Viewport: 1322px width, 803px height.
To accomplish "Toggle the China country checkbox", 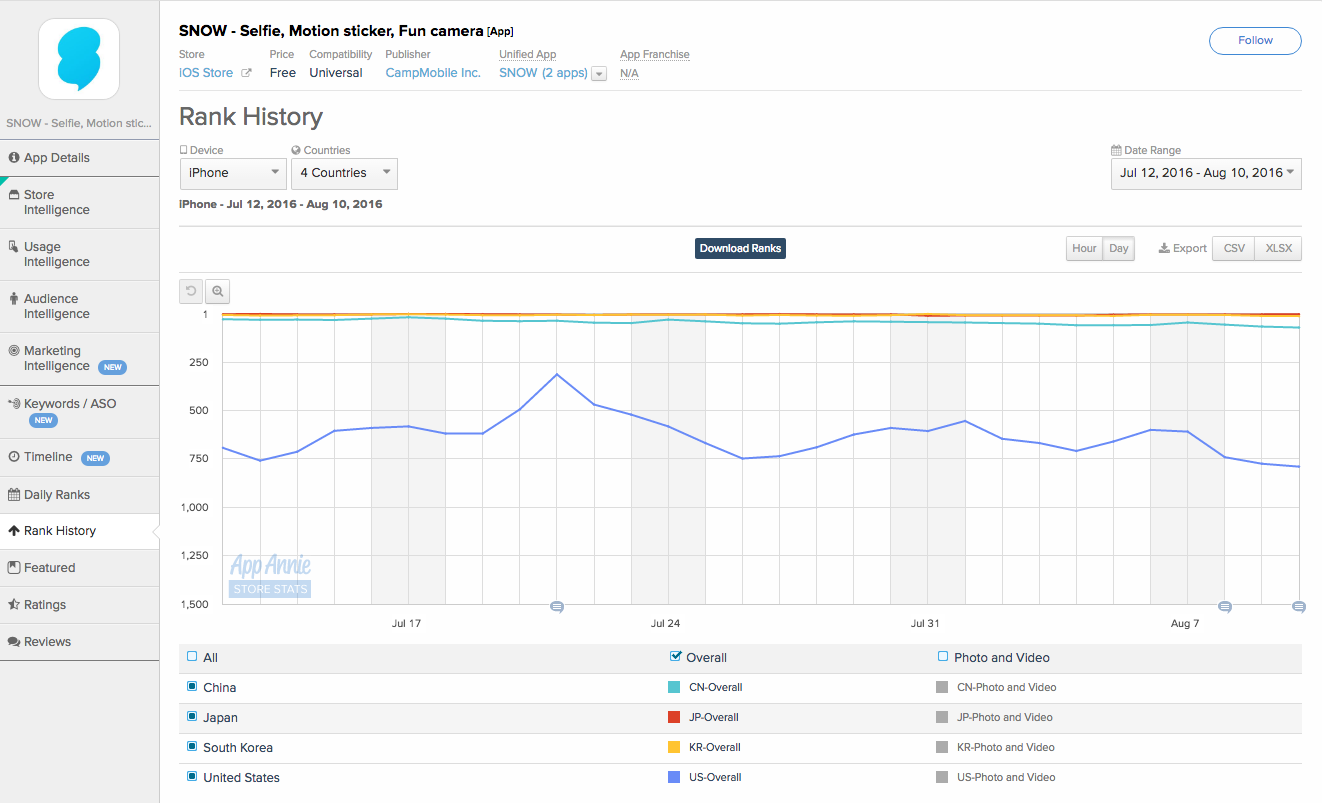I will point(192,687).
